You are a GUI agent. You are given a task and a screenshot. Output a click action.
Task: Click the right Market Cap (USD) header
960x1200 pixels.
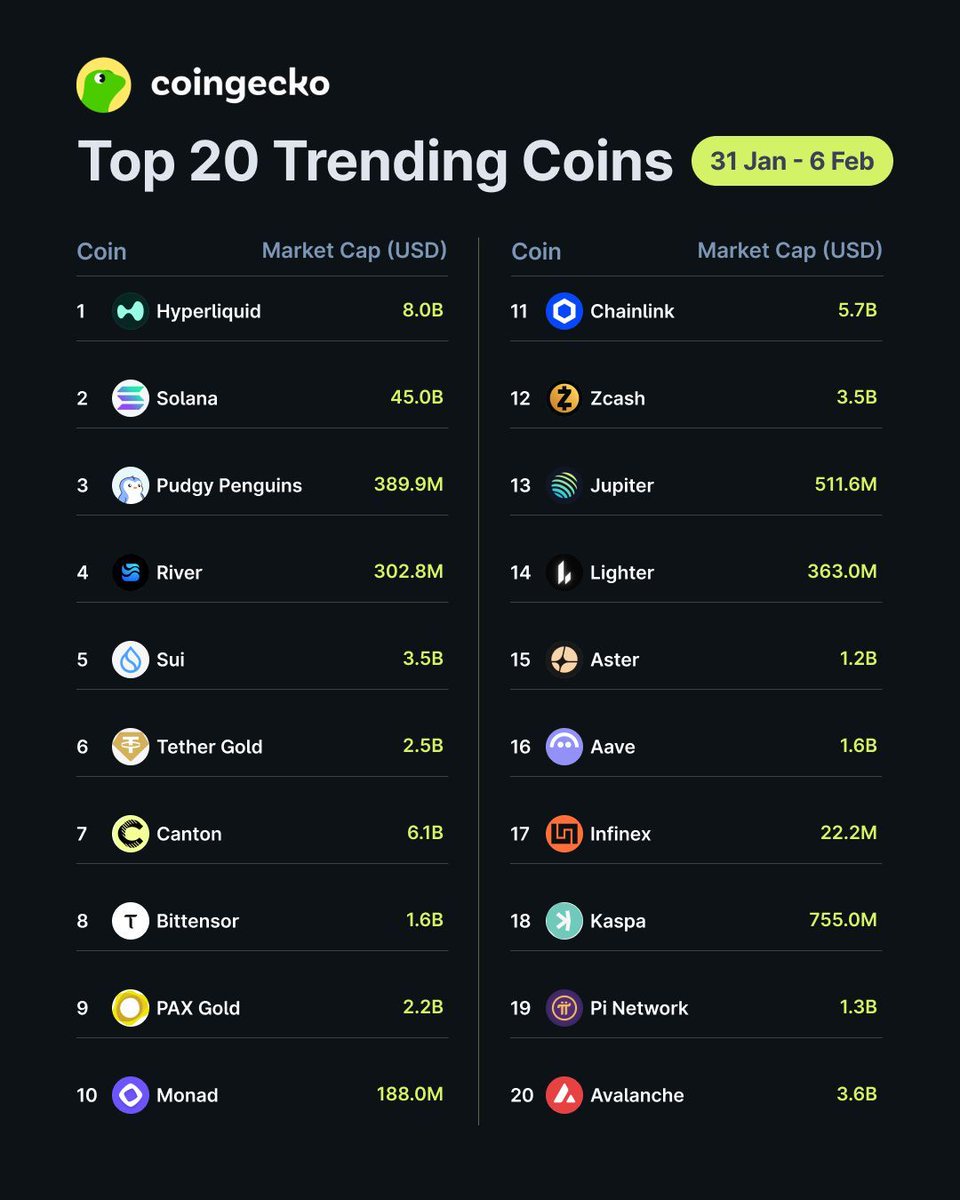[x=789, y=250]
